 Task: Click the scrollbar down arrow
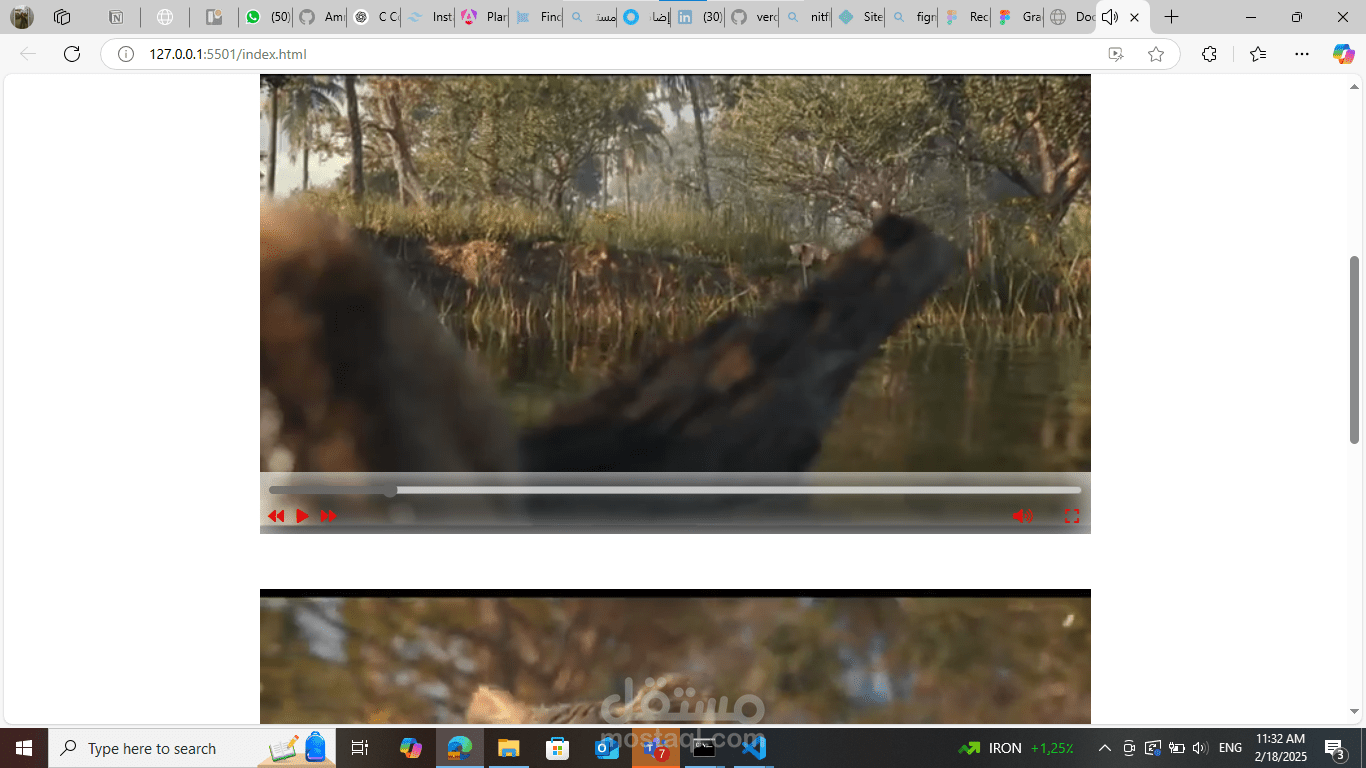(x=1355, y=712)
